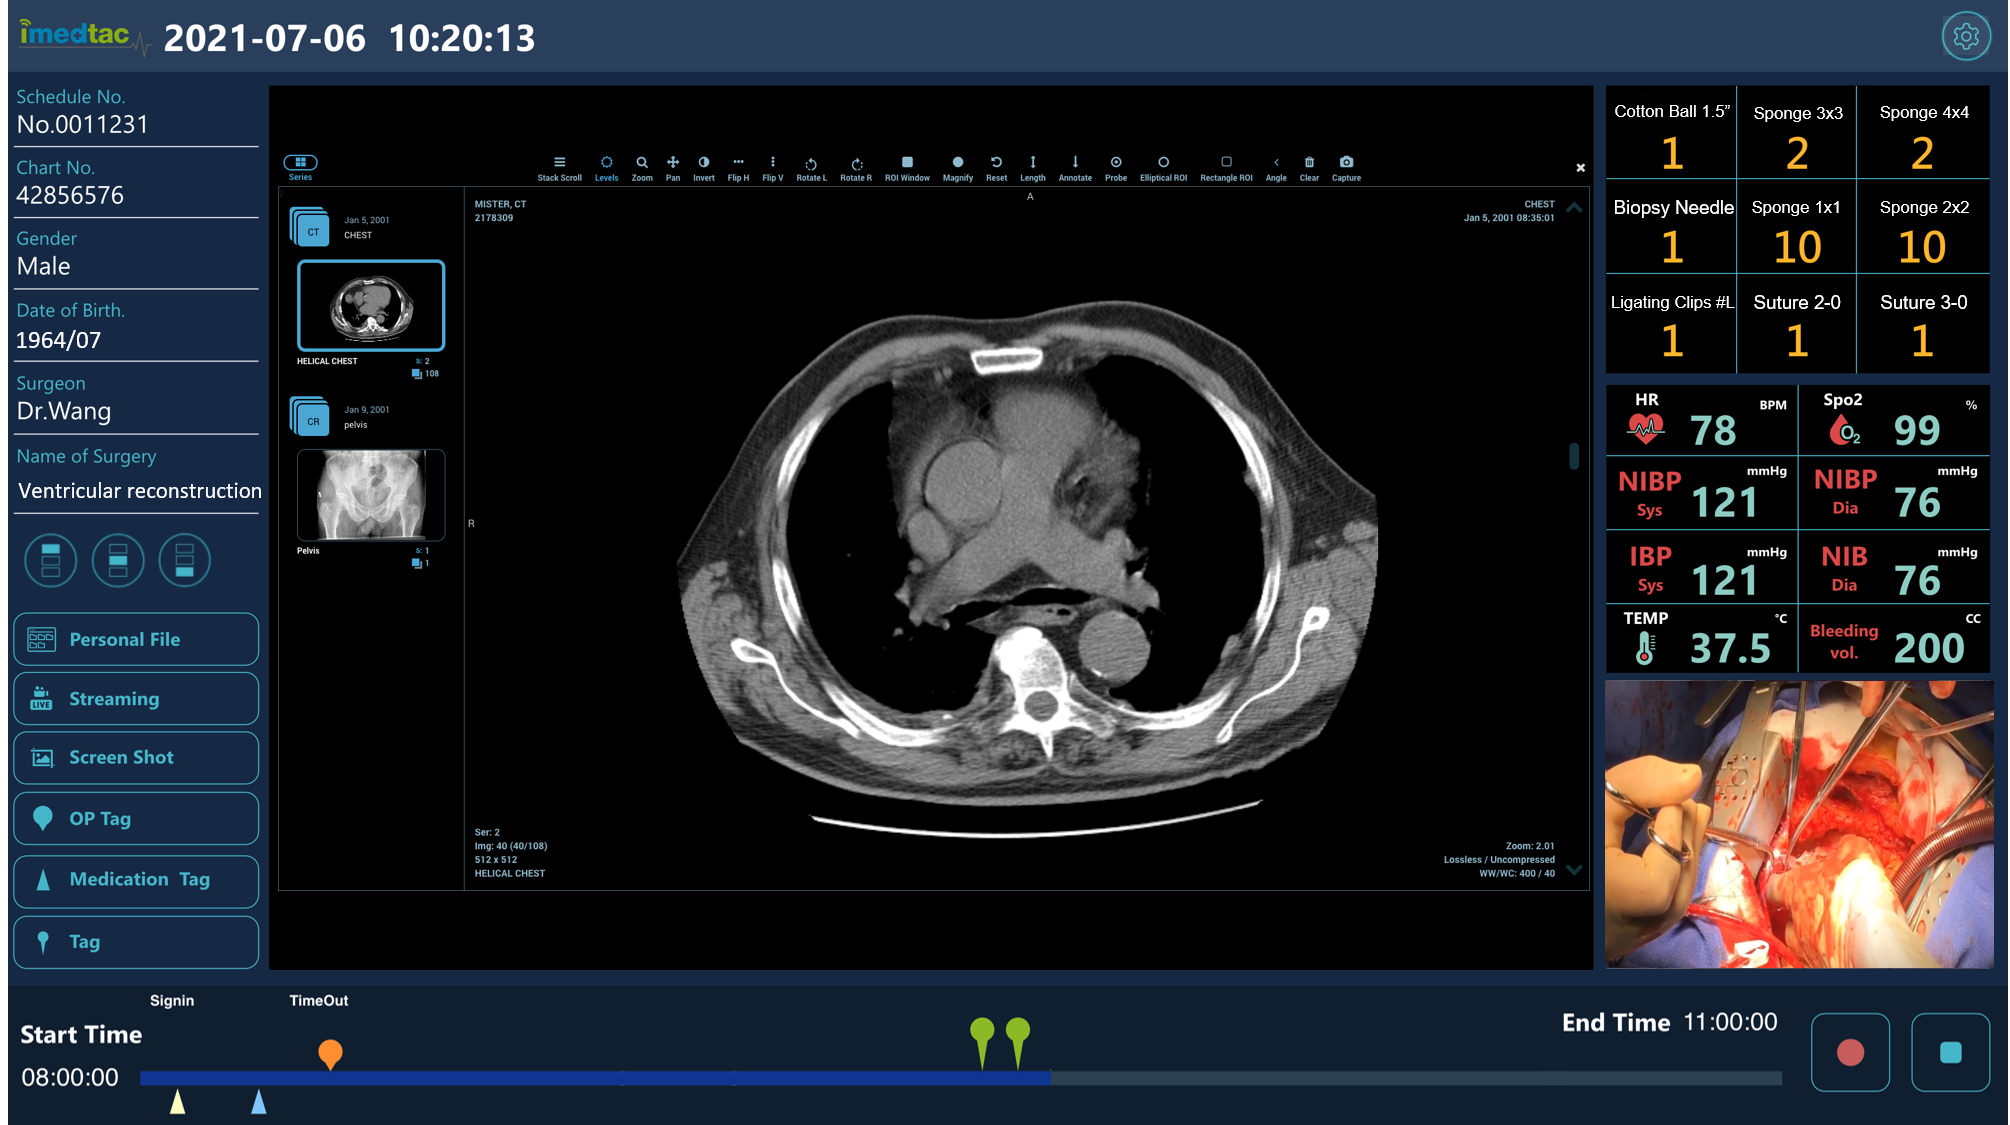2010x1125 pixels.
Task: Select the first layout option circle
Action: click(x=51, y=560)
